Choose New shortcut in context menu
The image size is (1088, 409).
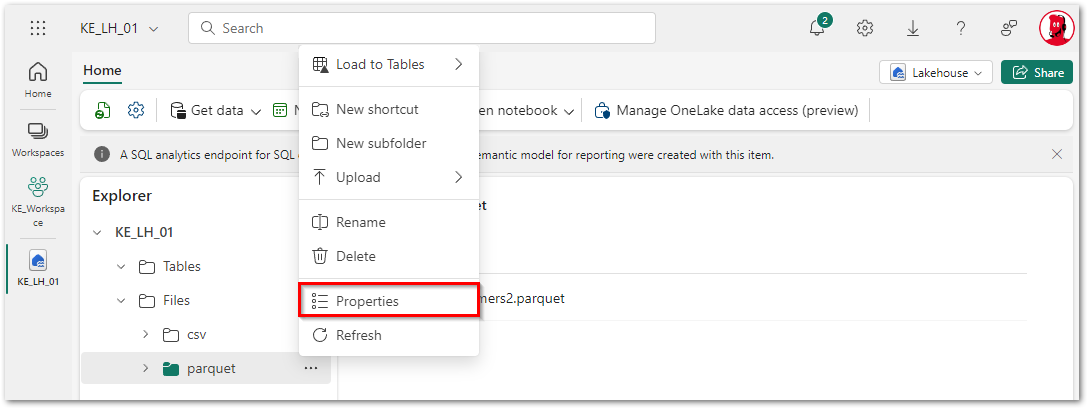tap(389, 110)
